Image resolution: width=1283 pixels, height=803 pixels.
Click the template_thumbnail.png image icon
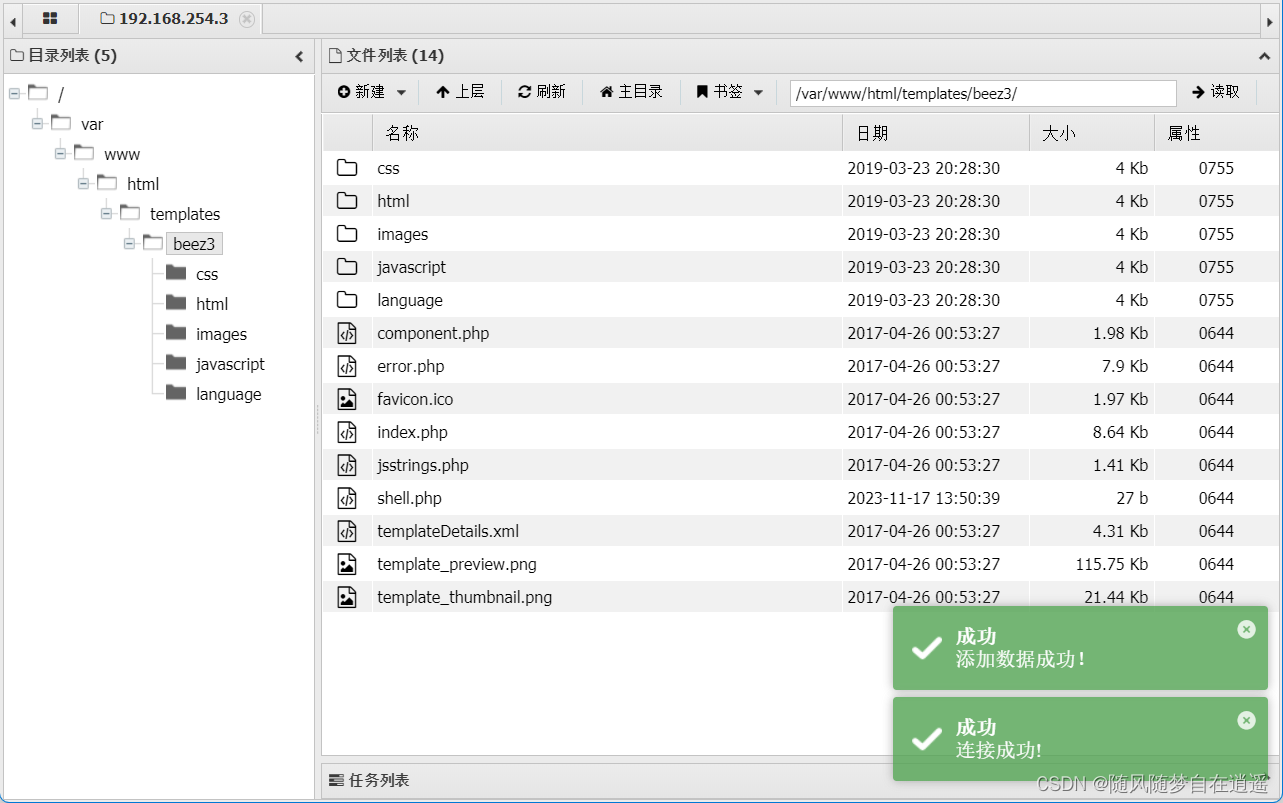(x=347, y=597)
